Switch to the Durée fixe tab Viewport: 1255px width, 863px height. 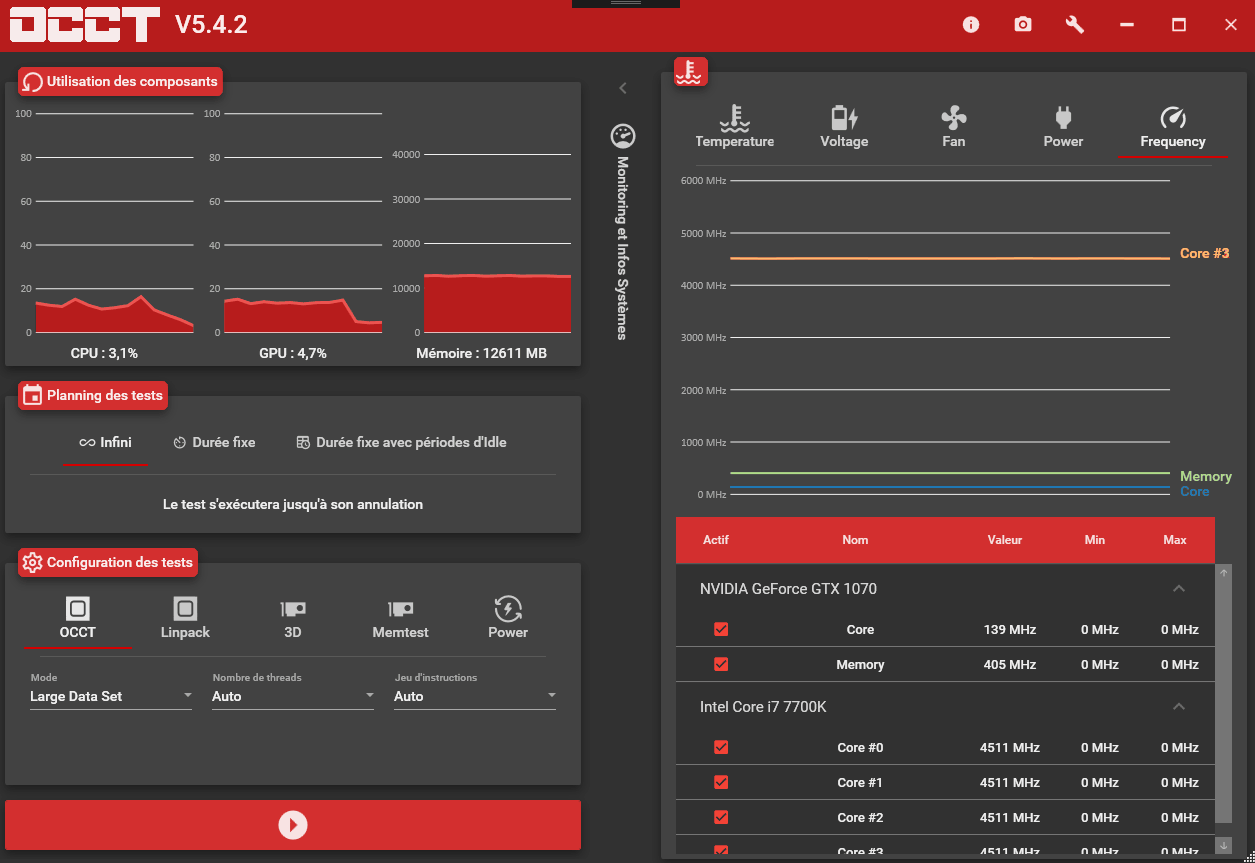click(x=214, y=442)
